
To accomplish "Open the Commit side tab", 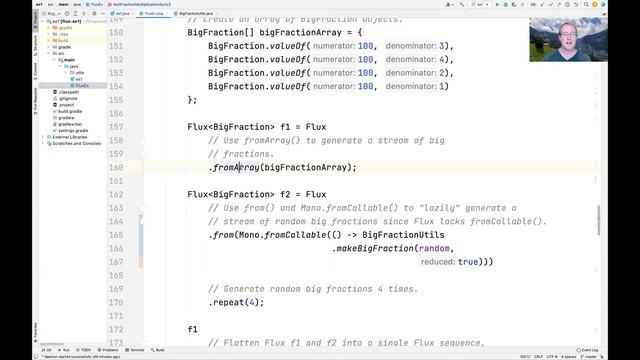I will [x=36, y=71].
